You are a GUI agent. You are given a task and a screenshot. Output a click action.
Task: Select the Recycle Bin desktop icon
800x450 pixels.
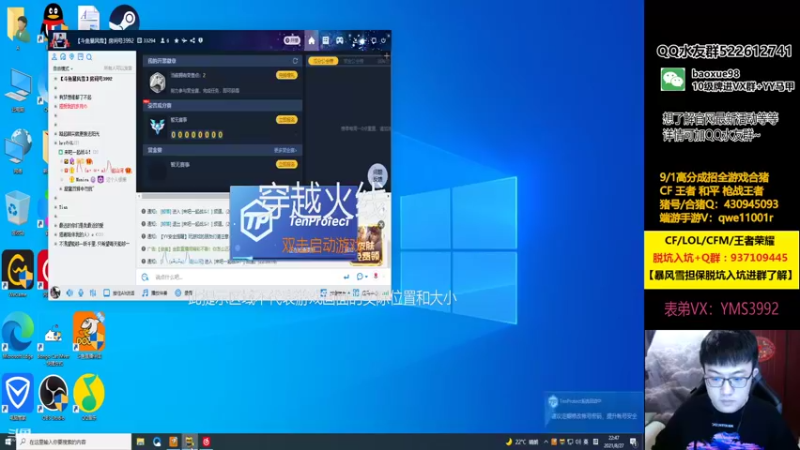click(18, 213)
